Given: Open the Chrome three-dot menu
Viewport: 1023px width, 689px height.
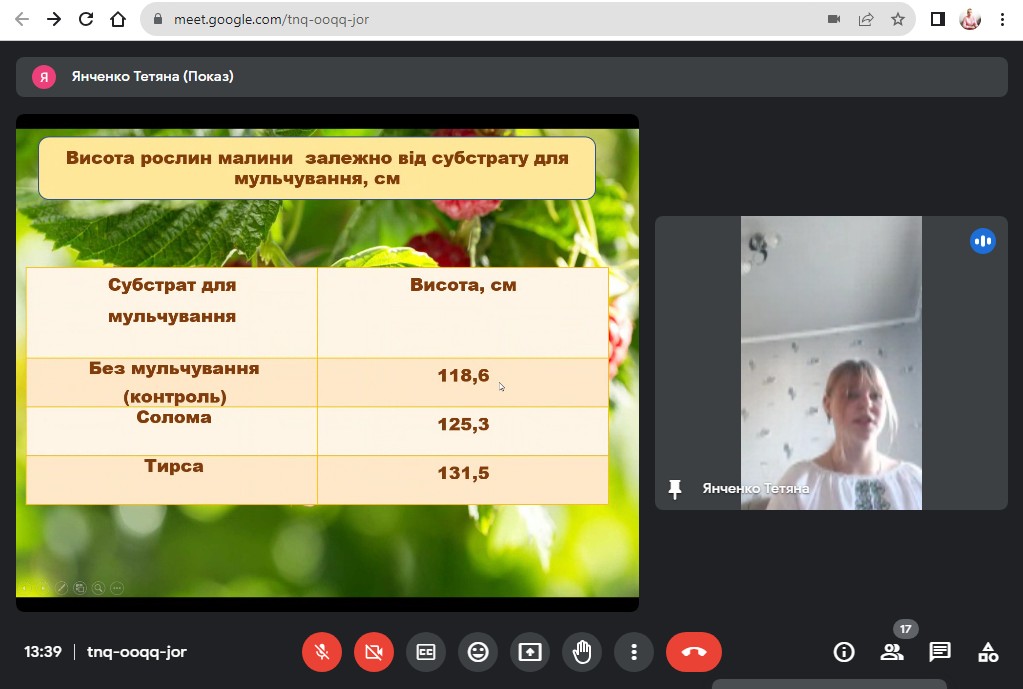Looking at the screenshot, I should coord(1002,19).
